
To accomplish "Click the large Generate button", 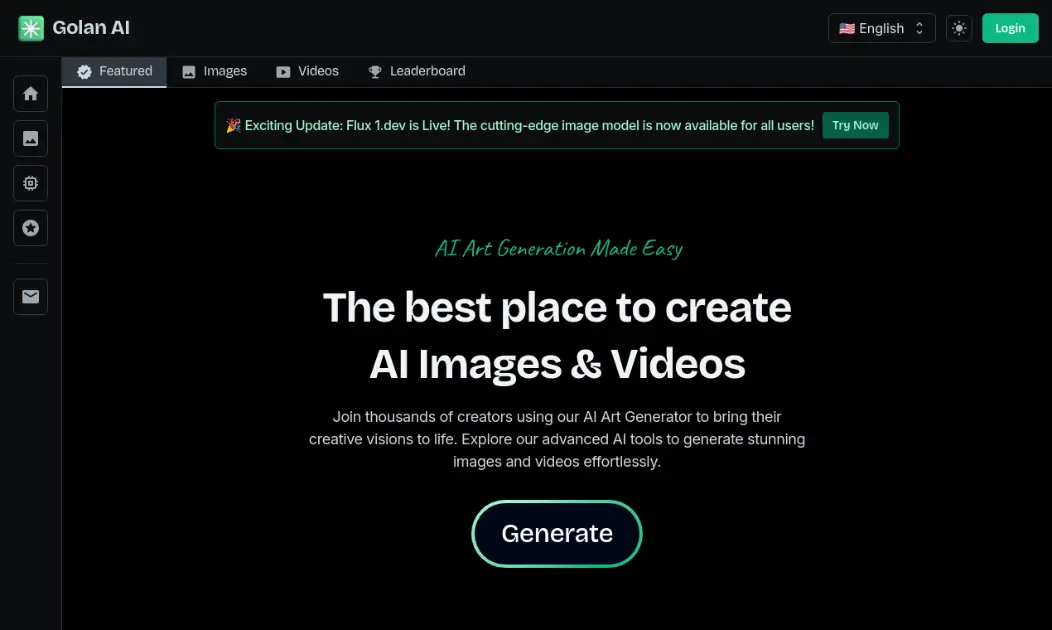I will [x=557, y=533].
